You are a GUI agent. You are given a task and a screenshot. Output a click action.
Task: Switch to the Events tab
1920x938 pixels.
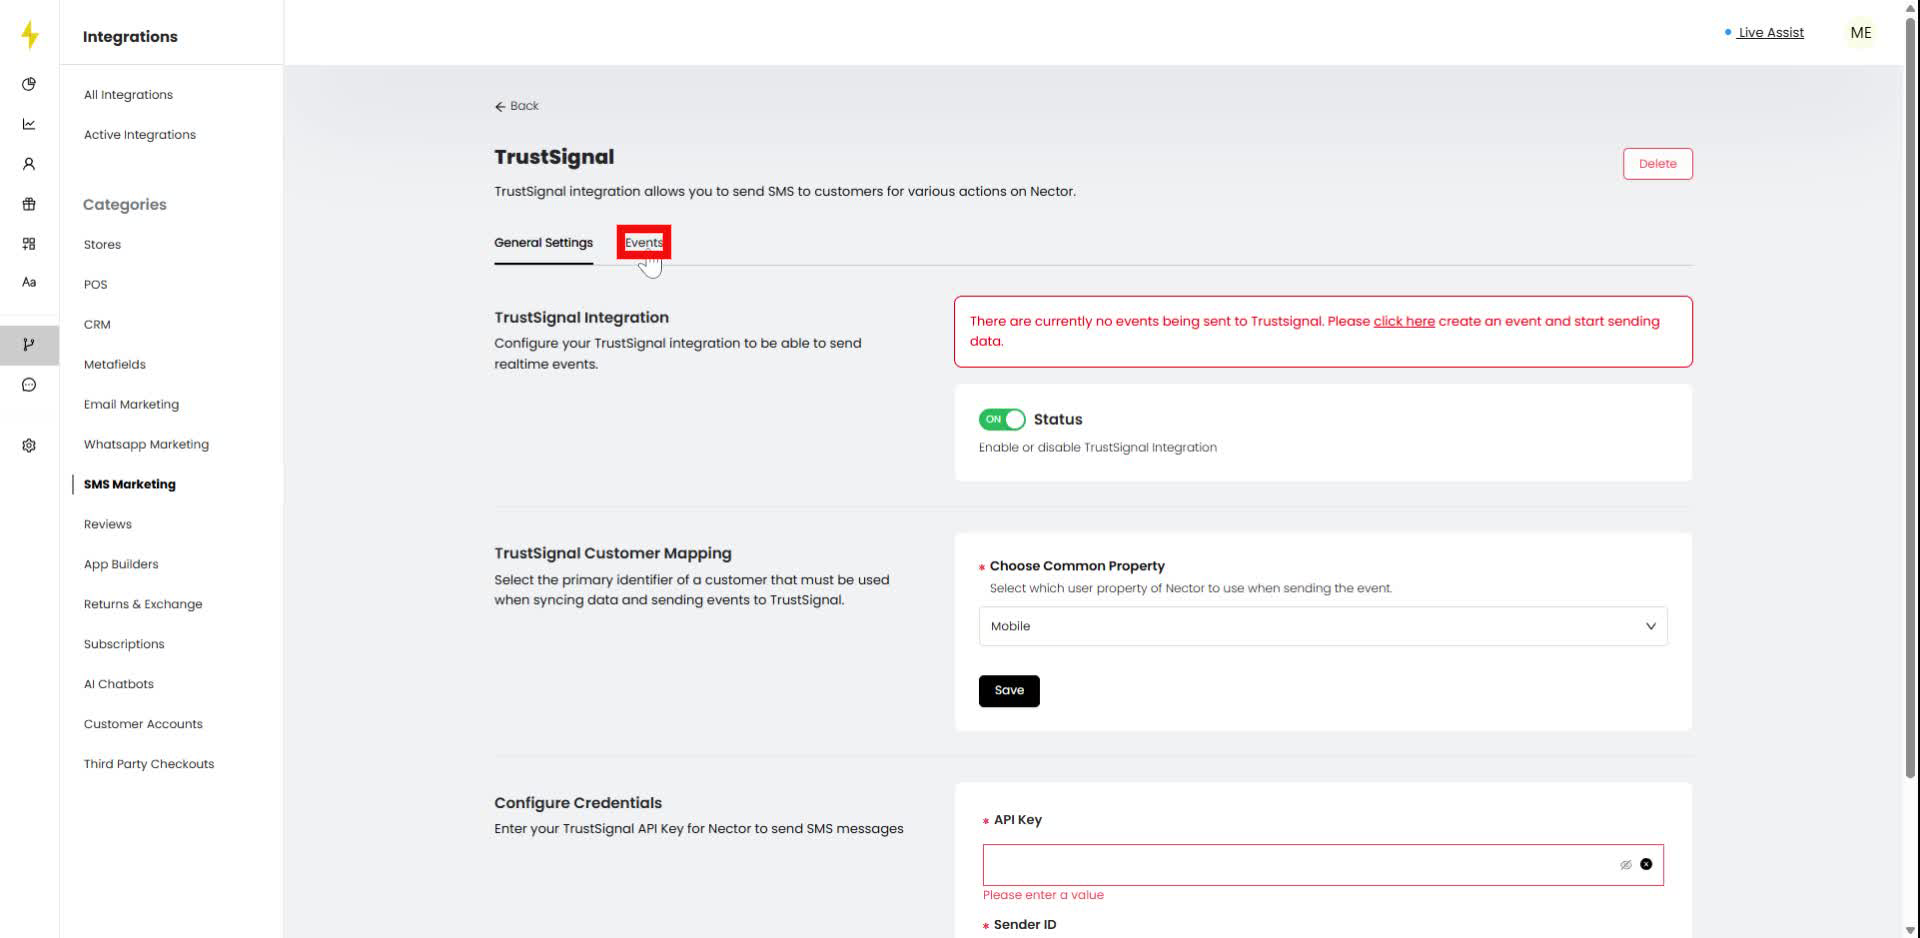click(x=643, y=242)
